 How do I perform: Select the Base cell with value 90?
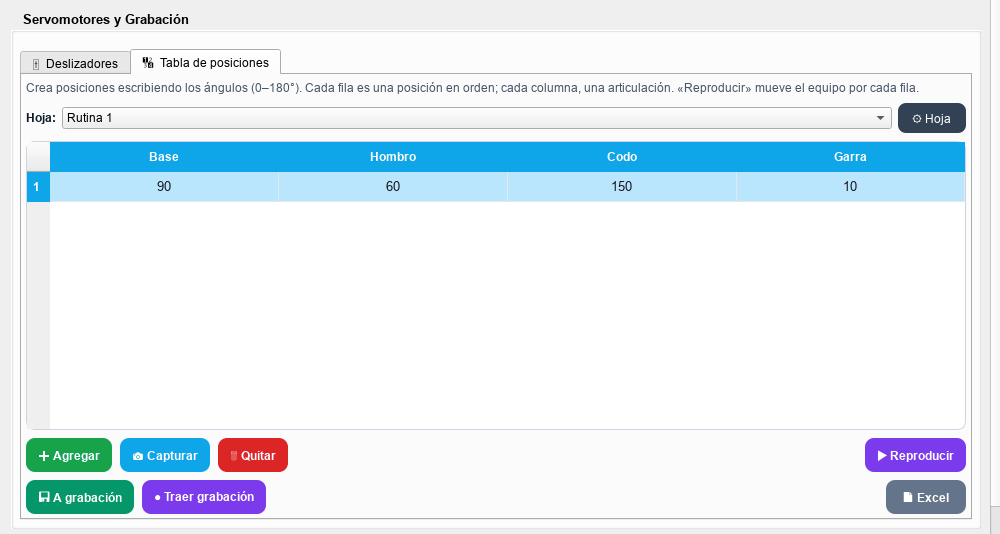click(164, 187)
